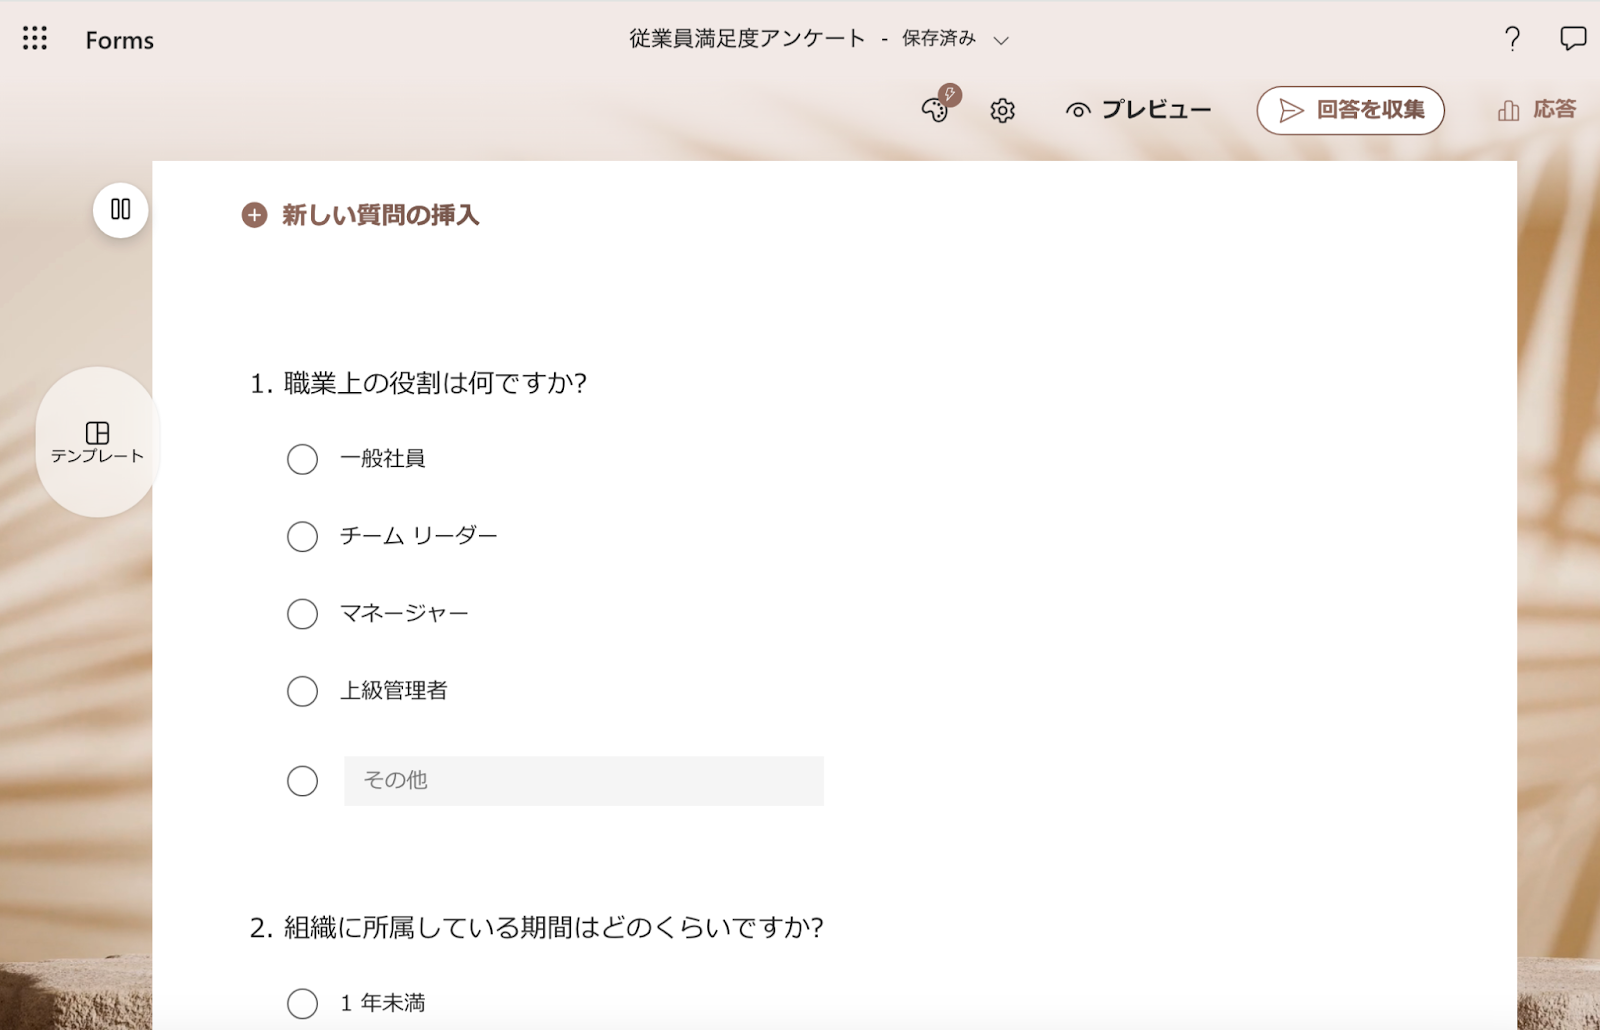Image resolution: width=1600 pixels, height=1030 pixels.
Task: Click the 従業員満足度アンケート form title
Action: (x=746, y=38)
